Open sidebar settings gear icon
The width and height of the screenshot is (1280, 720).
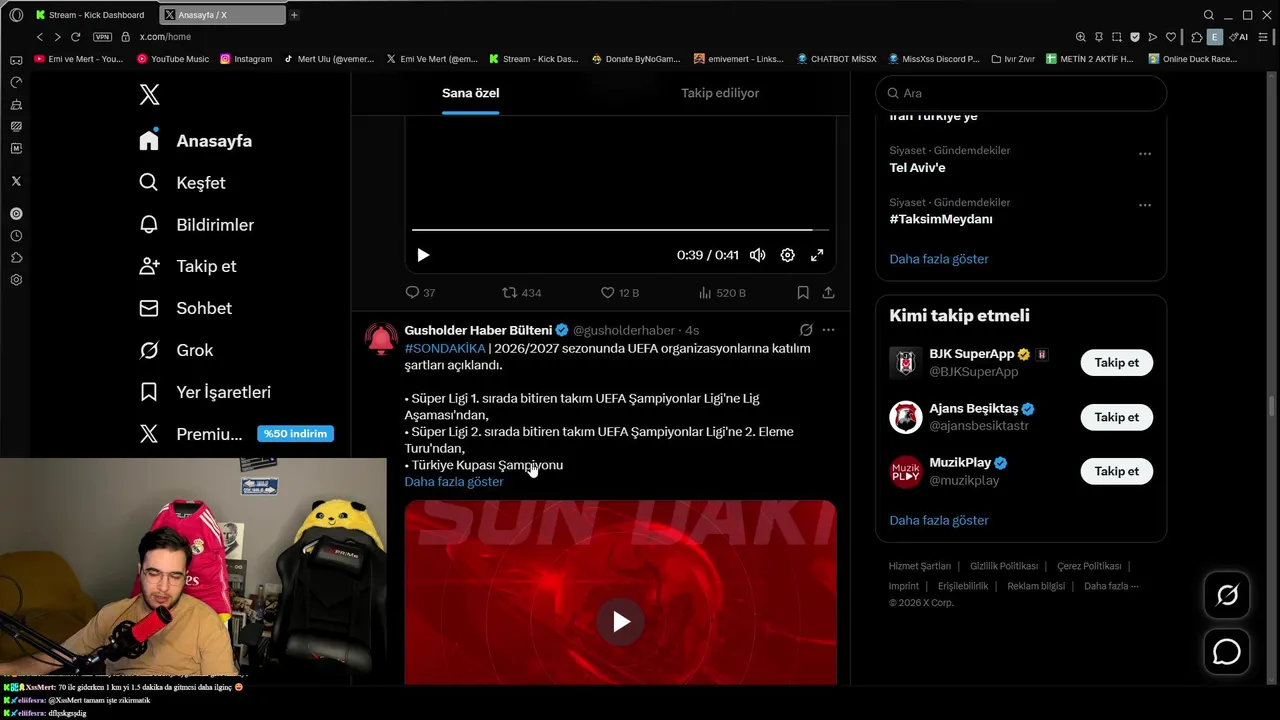(x=16, y=280)
